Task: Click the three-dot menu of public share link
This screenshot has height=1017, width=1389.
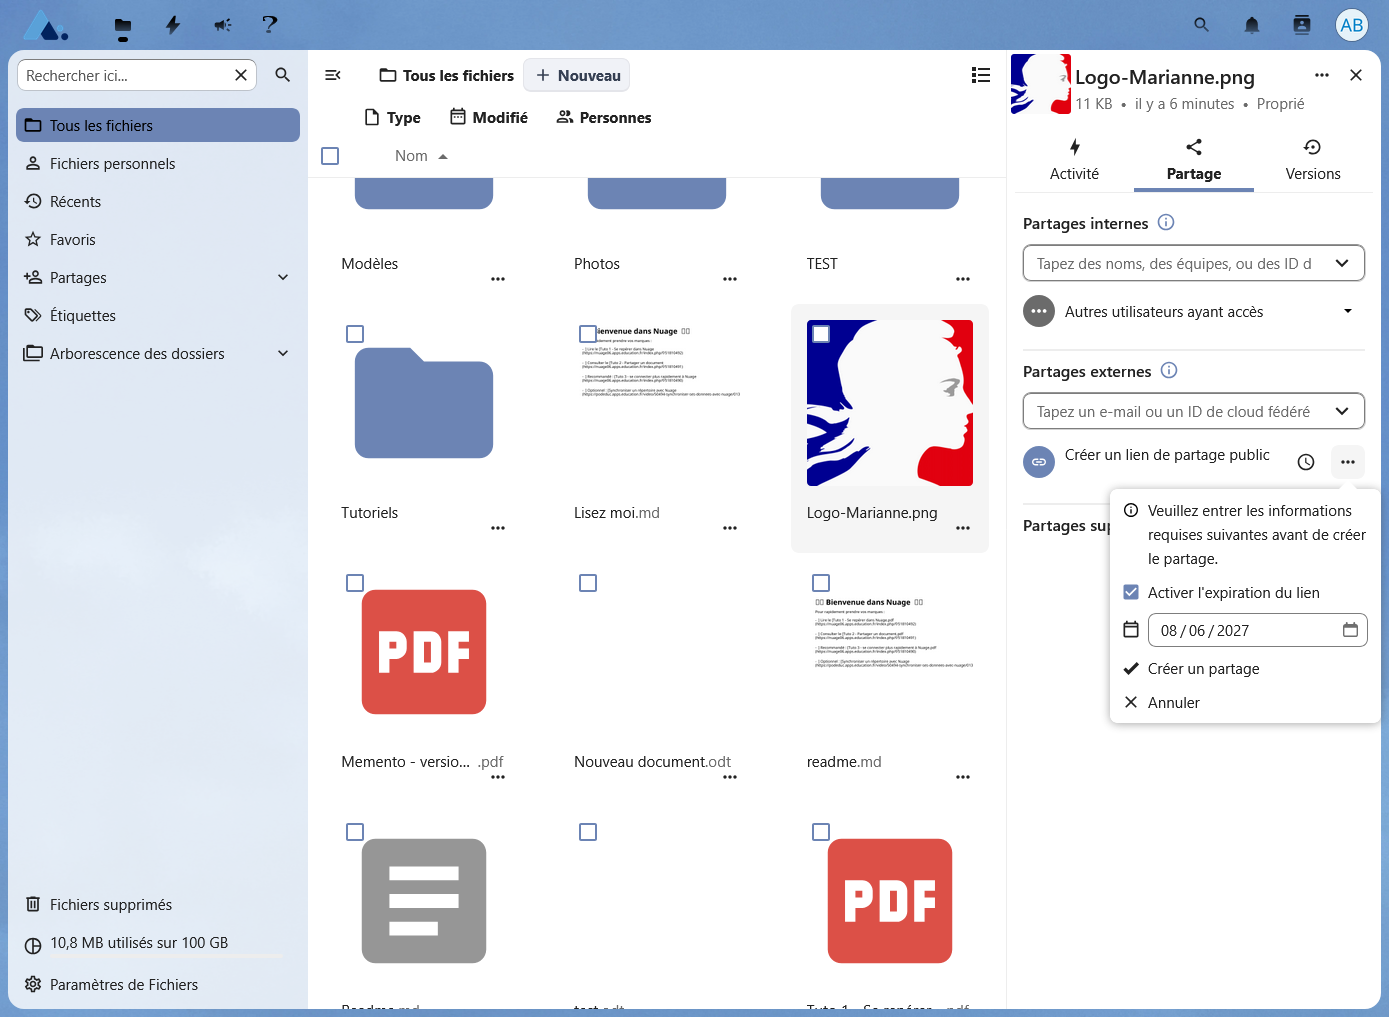Action: [x=1348, y=462]
